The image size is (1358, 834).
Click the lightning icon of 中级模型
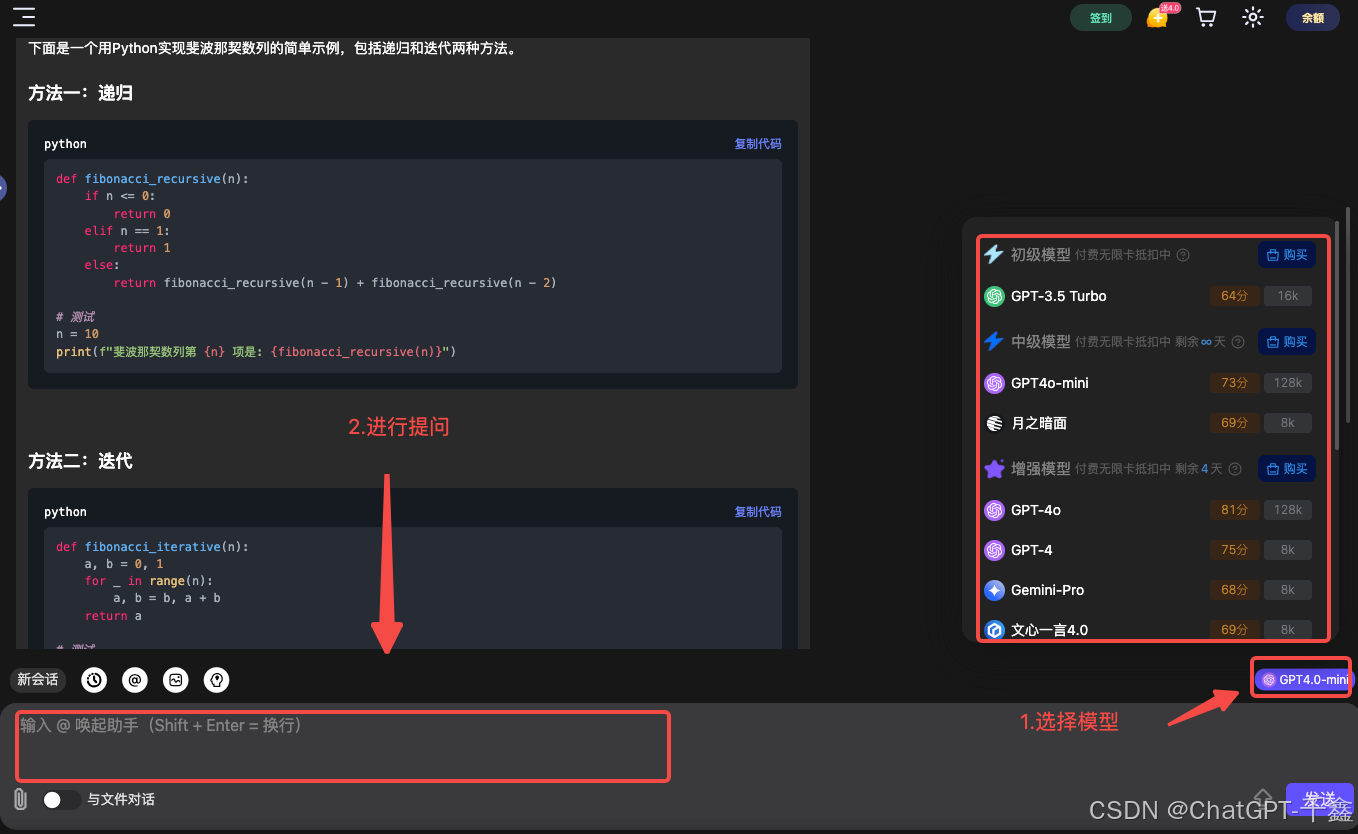point(994,341)
